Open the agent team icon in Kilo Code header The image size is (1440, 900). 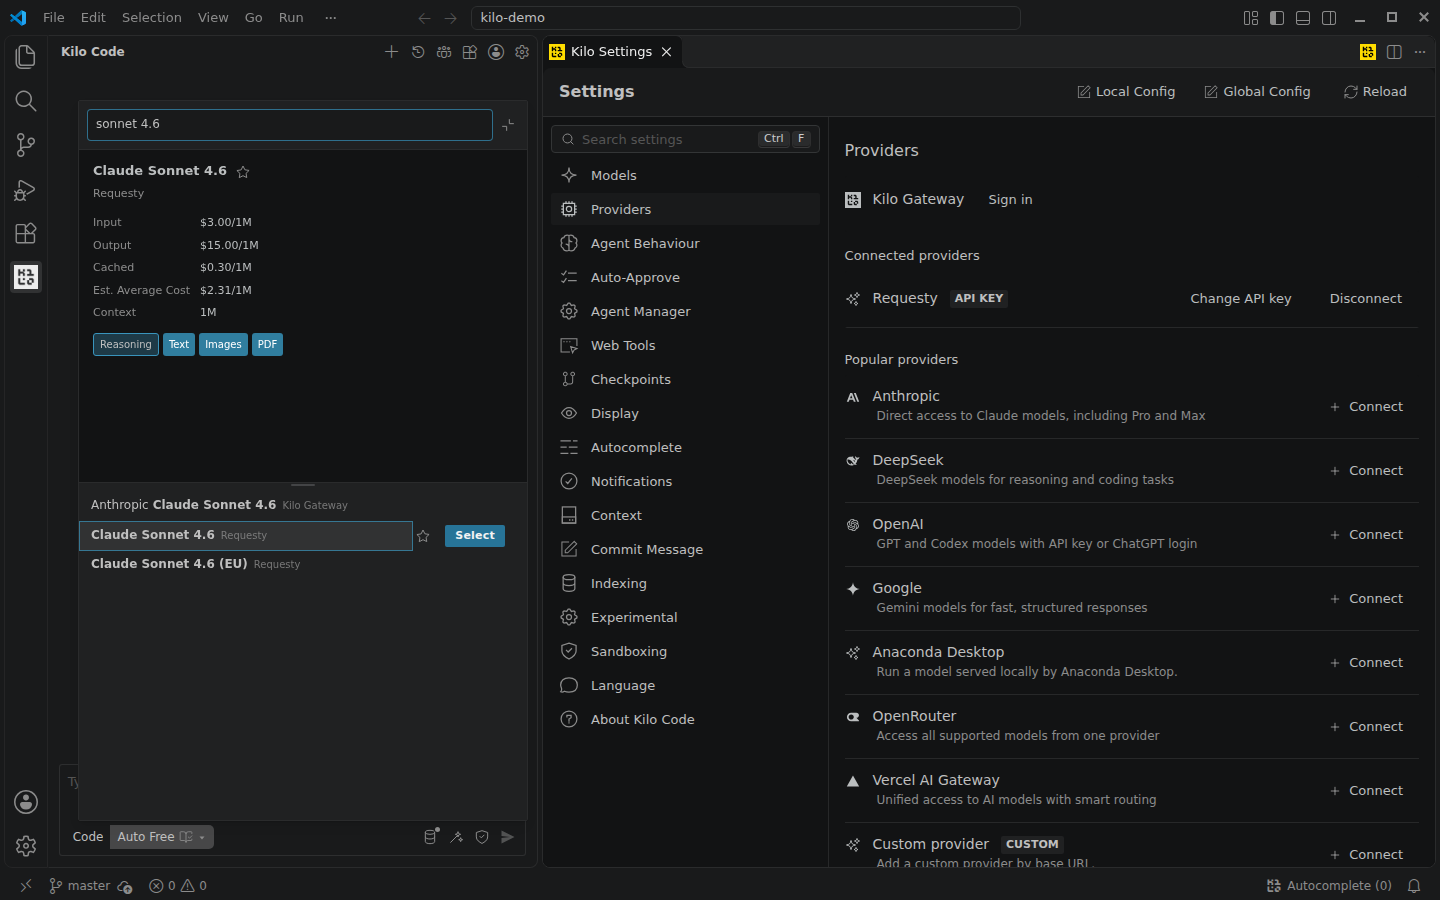[444, 52]
